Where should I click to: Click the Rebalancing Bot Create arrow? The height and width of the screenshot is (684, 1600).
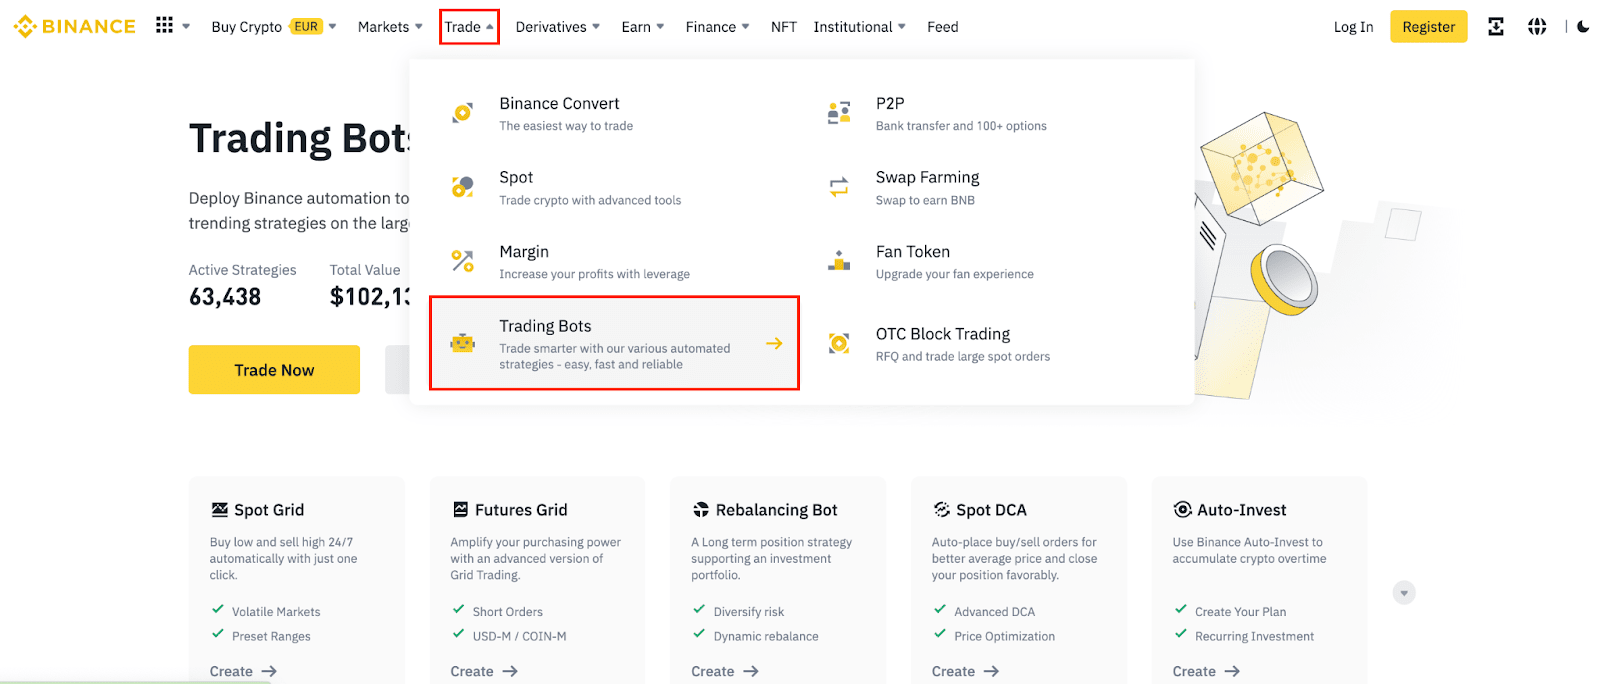coord(751,672)
